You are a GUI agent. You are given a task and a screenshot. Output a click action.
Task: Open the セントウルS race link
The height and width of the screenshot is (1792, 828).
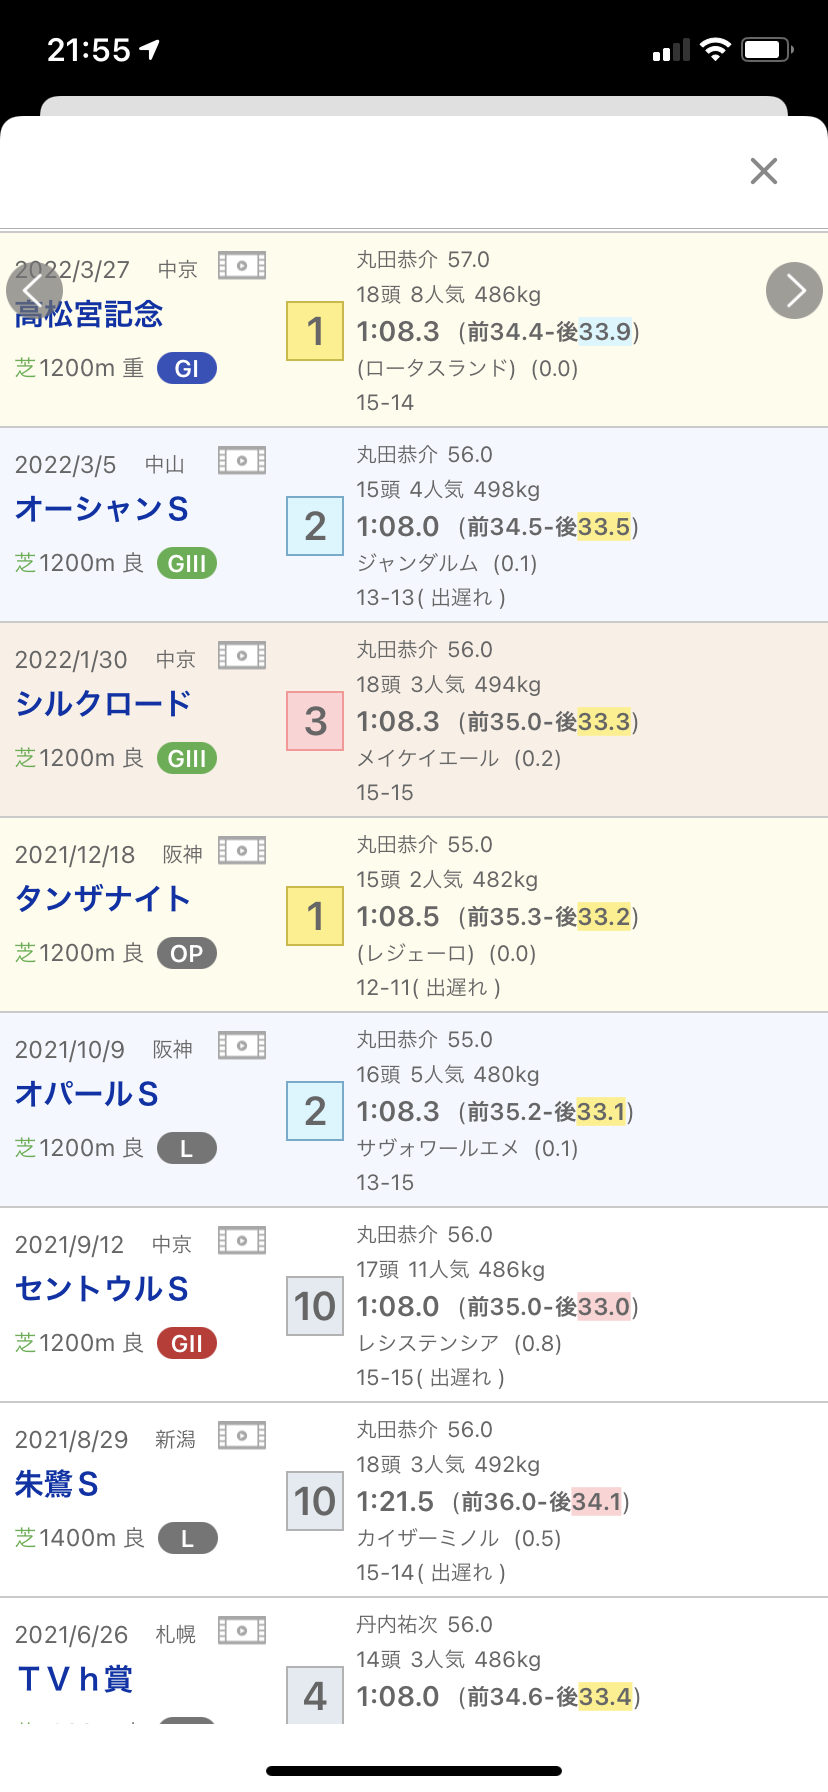click(102, 1289)
